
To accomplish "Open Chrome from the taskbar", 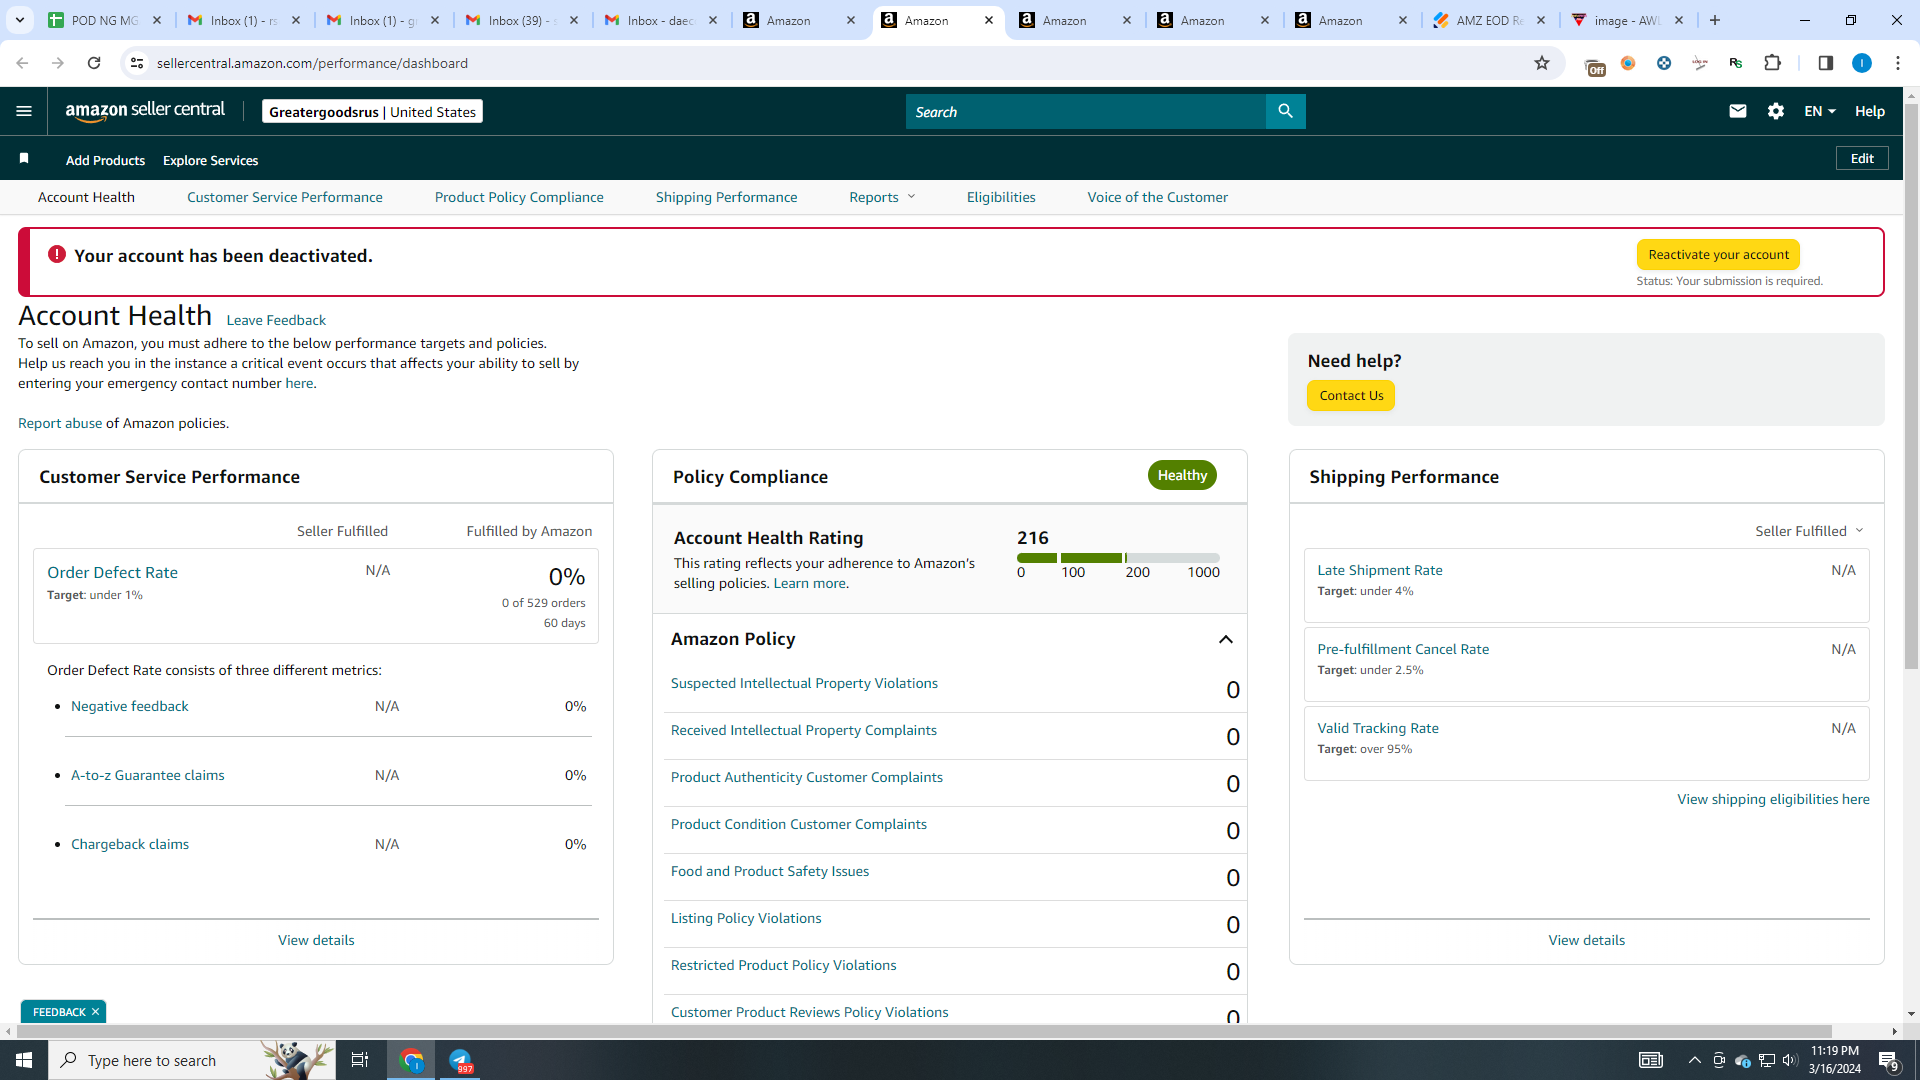I will [412, 1060].
